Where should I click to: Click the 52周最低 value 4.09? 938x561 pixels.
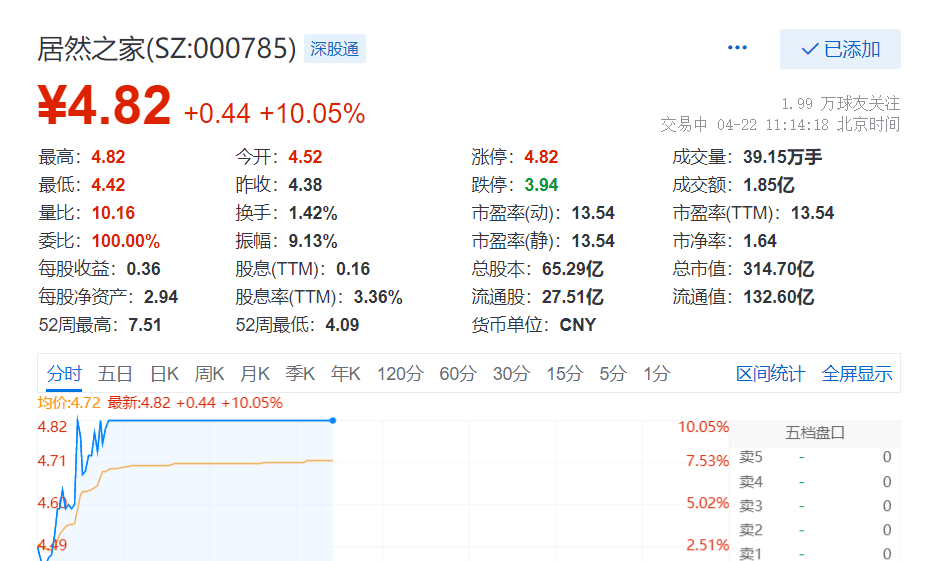(x=342, y=325)
